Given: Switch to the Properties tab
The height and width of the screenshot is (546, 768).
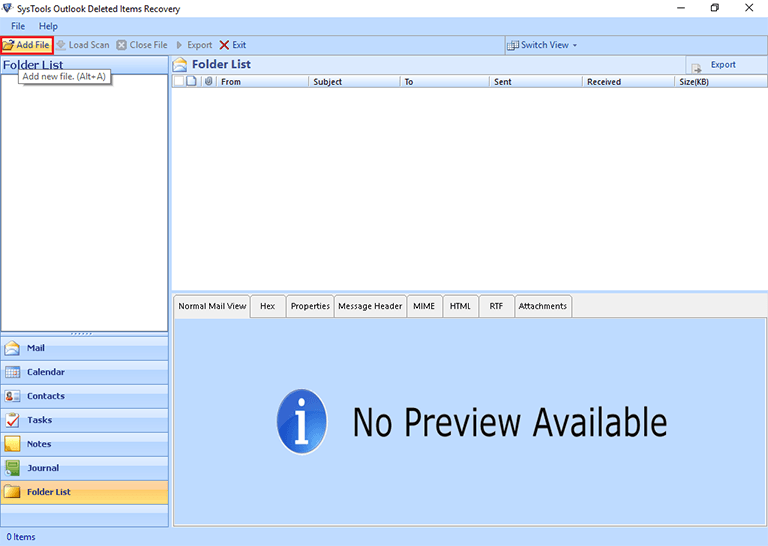Looking at the screenshot, I should coord(310,307).
